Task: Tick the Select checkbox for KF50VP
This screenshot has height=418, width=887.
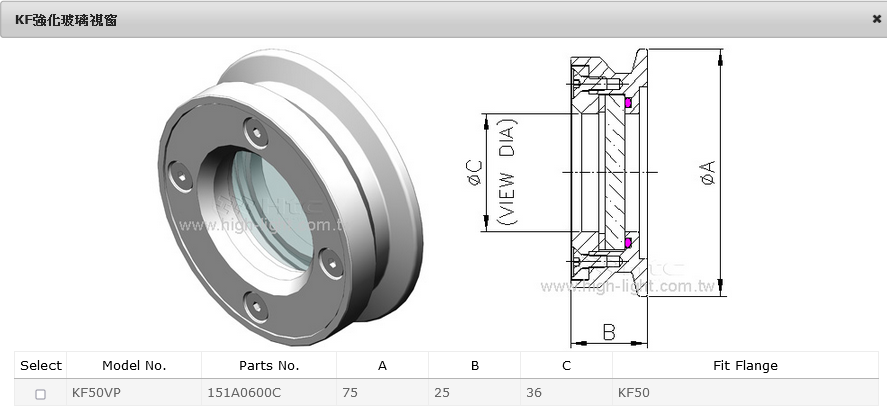Action: (x=41, y=394)
